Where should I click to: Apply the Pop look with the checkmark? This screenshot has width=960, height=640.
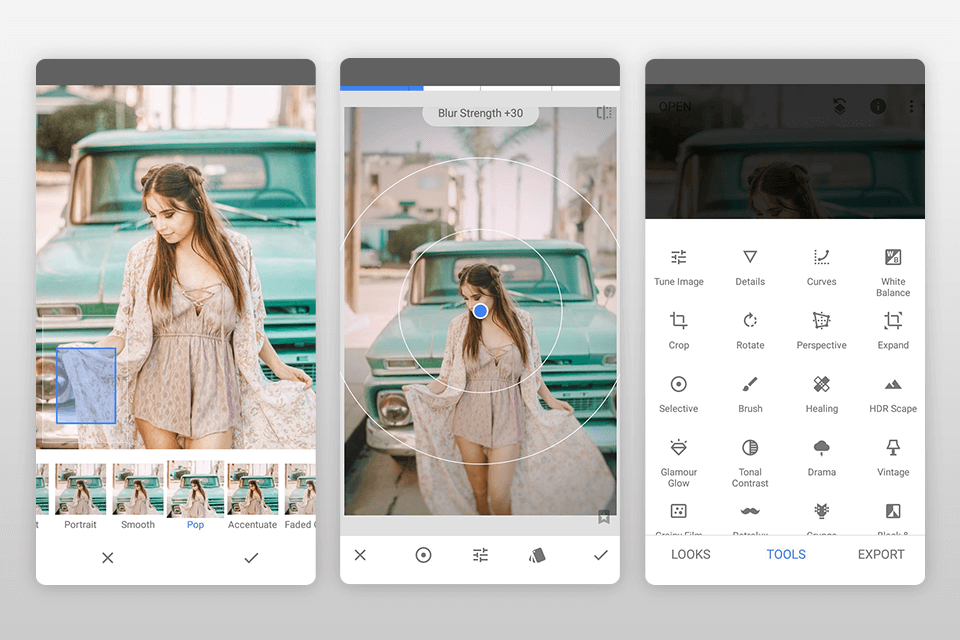click(251, 558)
